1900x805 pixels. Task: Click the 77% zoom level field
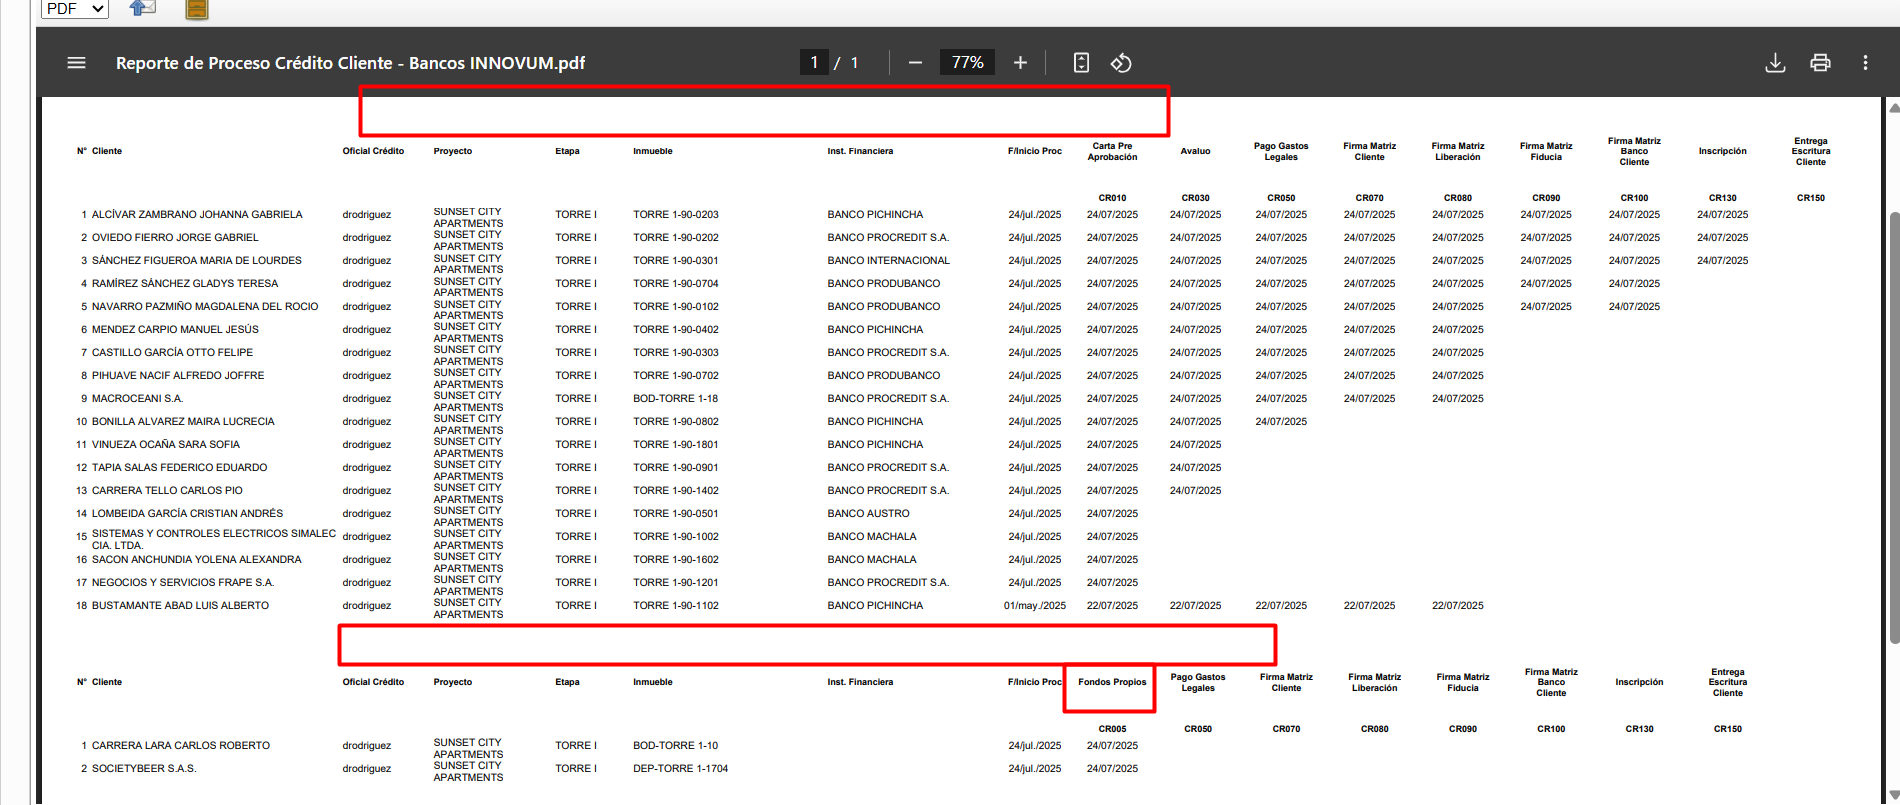point(967,63)
